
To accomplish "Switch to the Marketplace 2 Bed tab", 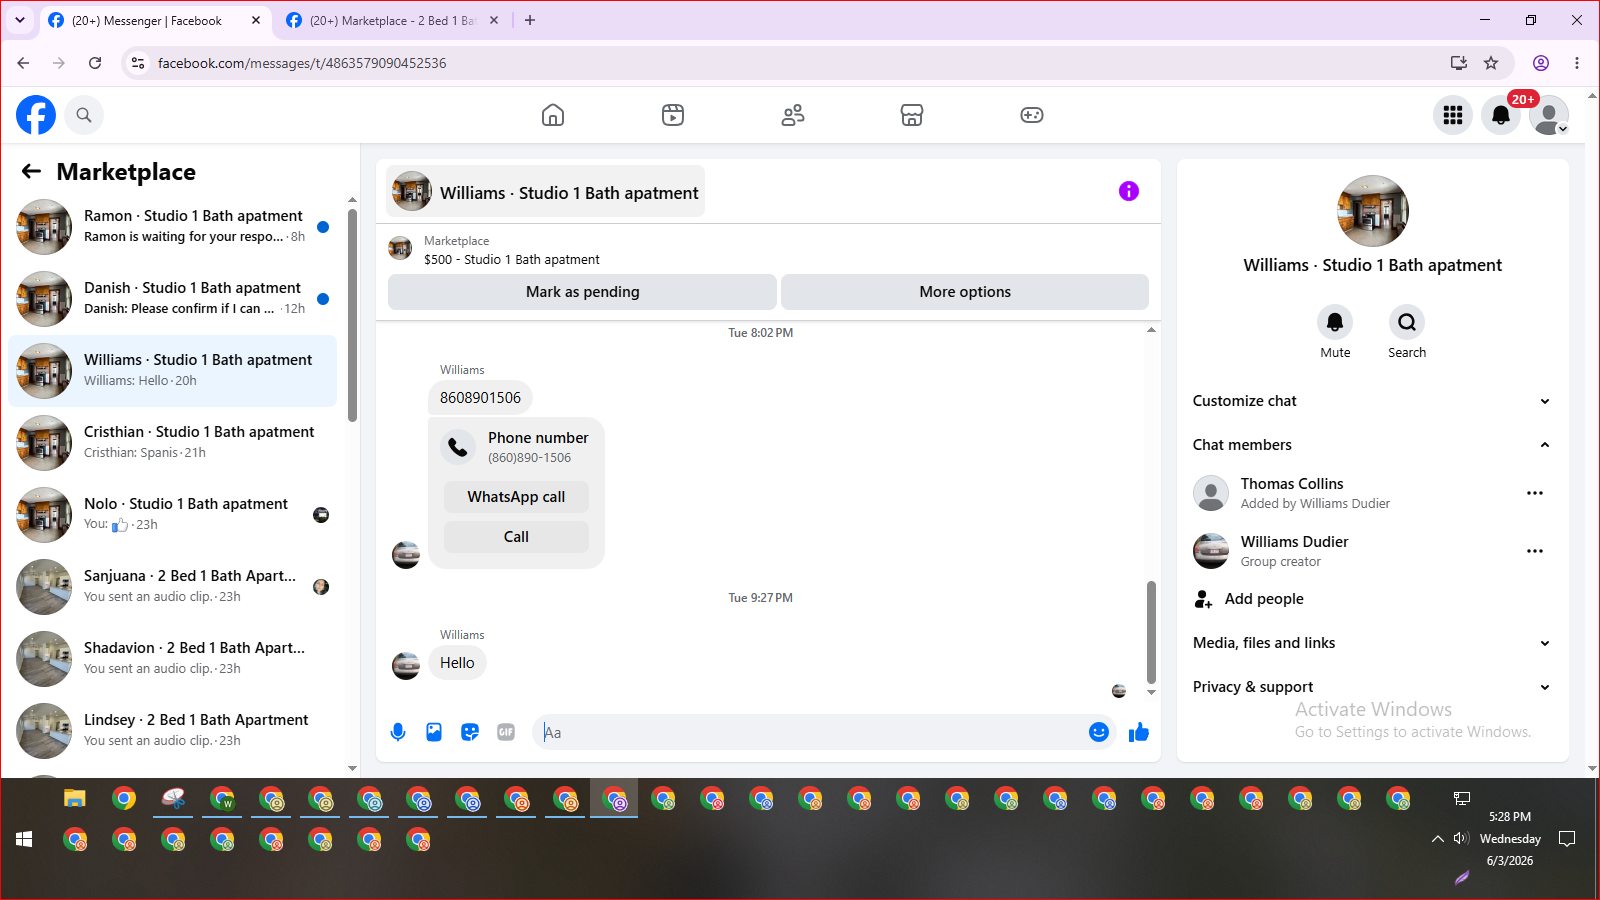I will (x=392, y=20).
